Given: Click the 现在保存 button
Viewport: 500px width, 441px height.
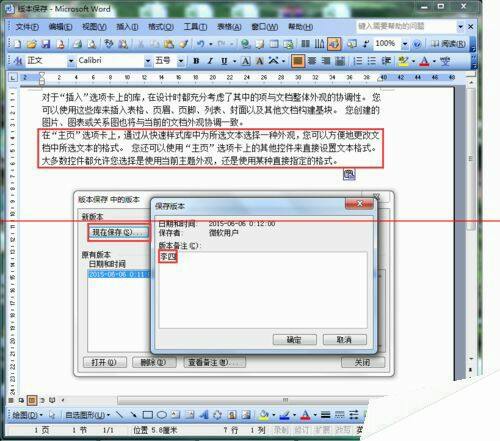Looking at the screenshot, I should click(x=119, y=232).
